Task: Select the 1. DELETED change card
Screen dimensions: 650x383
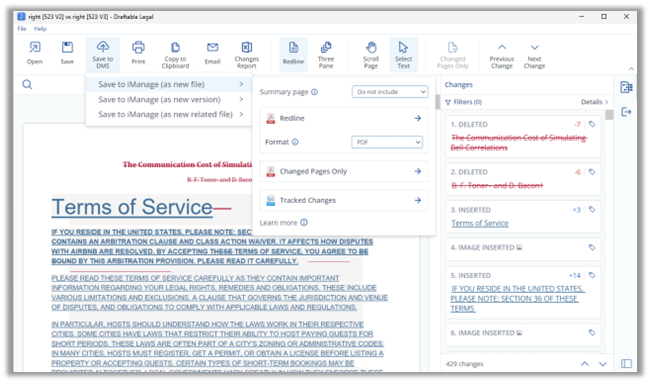Action: coord(523,137)
